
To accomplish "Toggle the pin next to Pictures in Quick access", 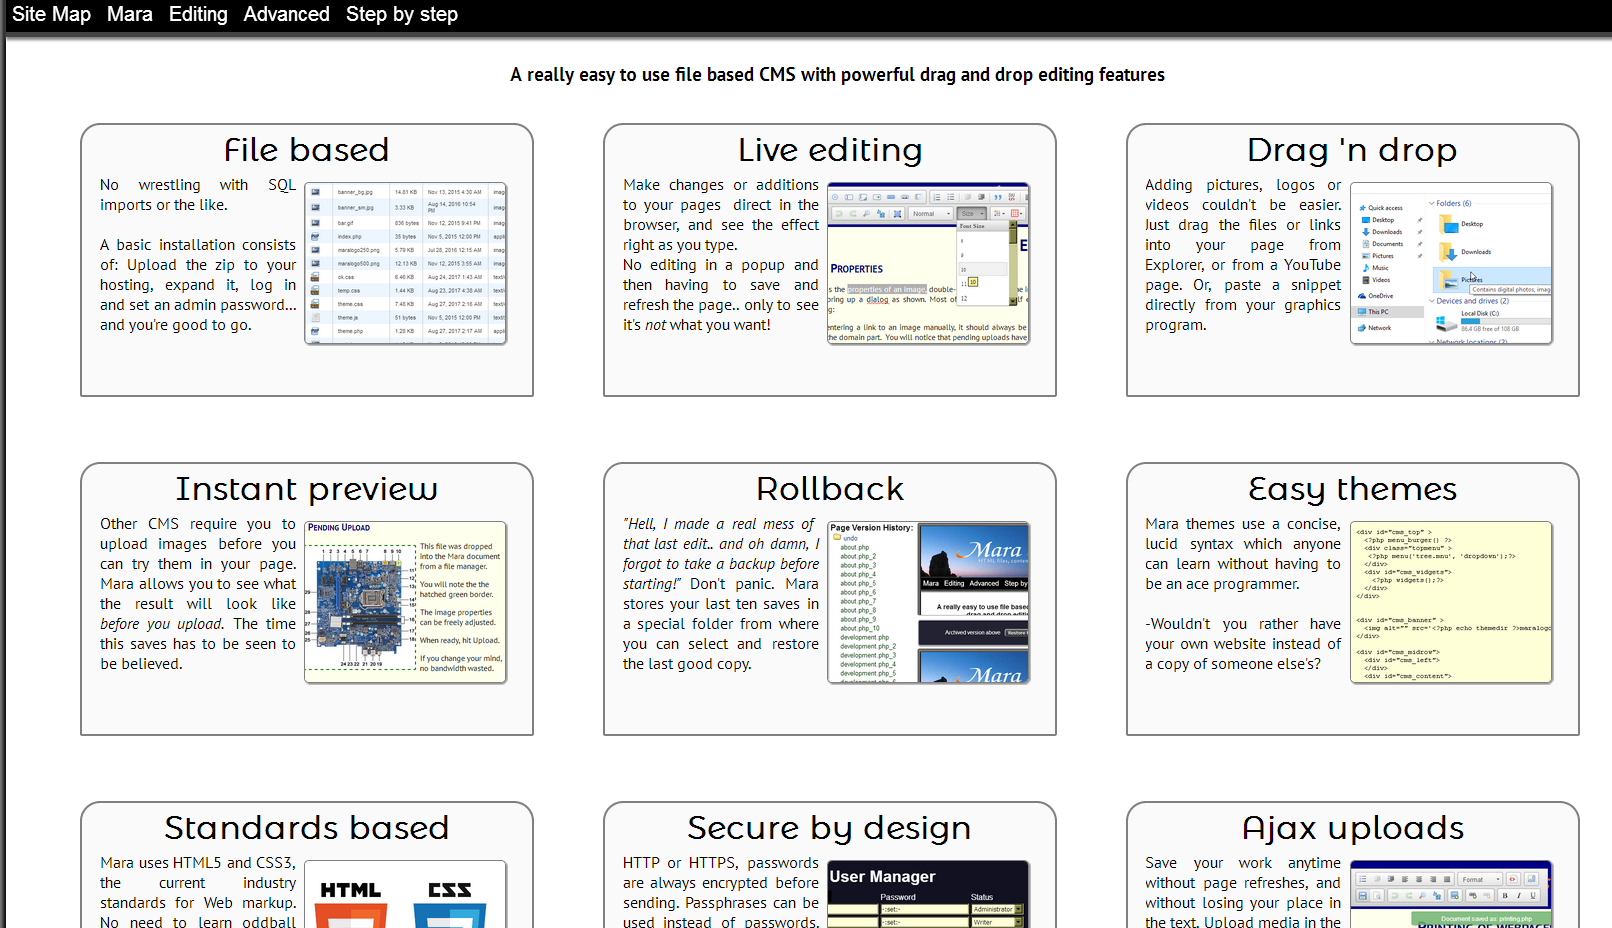I will 1418,256.
